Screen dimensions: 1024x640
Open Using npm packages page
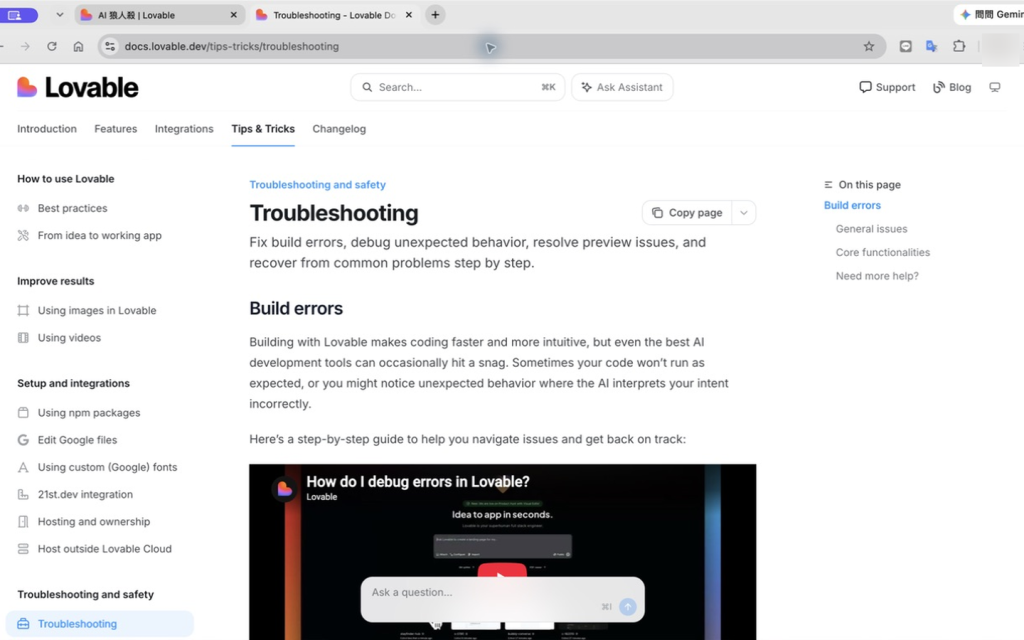click(x=89, y=413)
